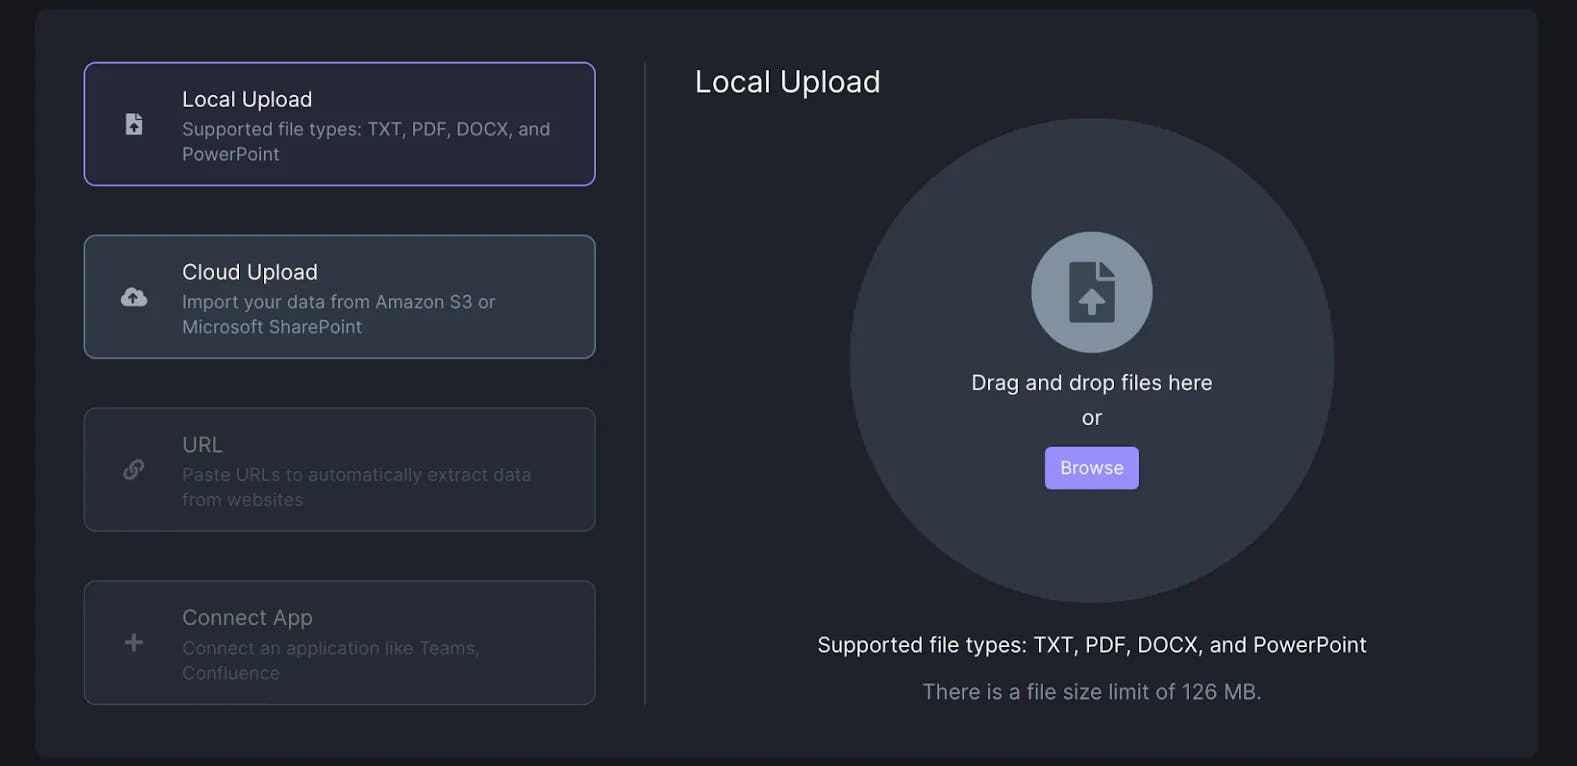Click the Teams, Confluence description text
Viewport: 1577px width, 766px height.
(330, 660)
